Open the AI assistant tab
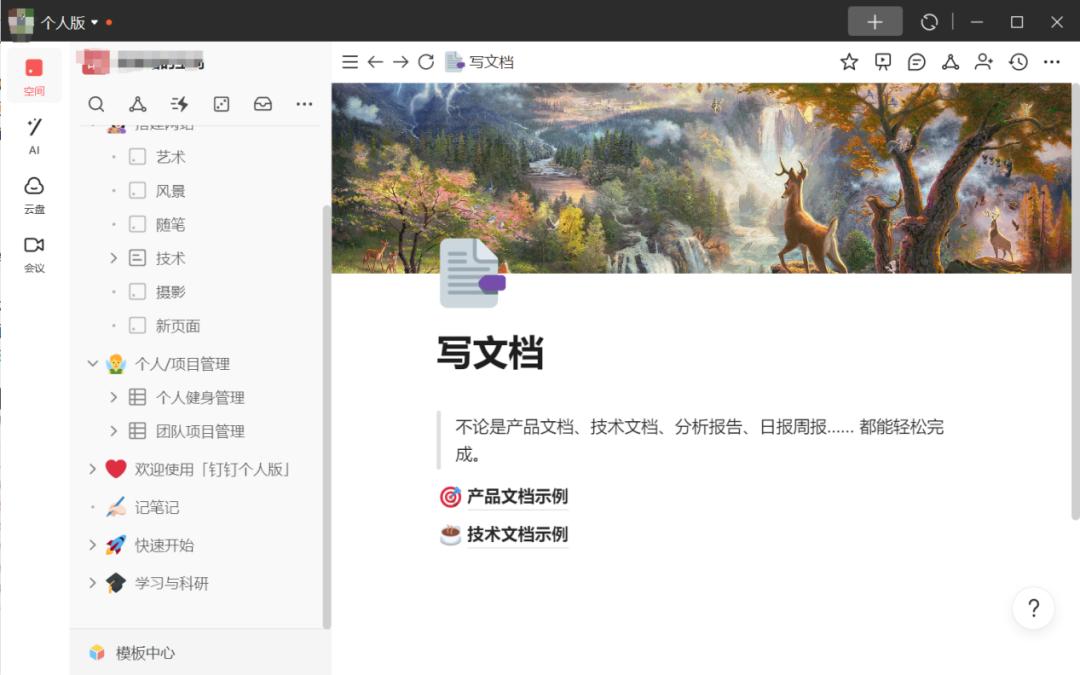Viewport: 1080px width, 675px height. pos(34,135)
